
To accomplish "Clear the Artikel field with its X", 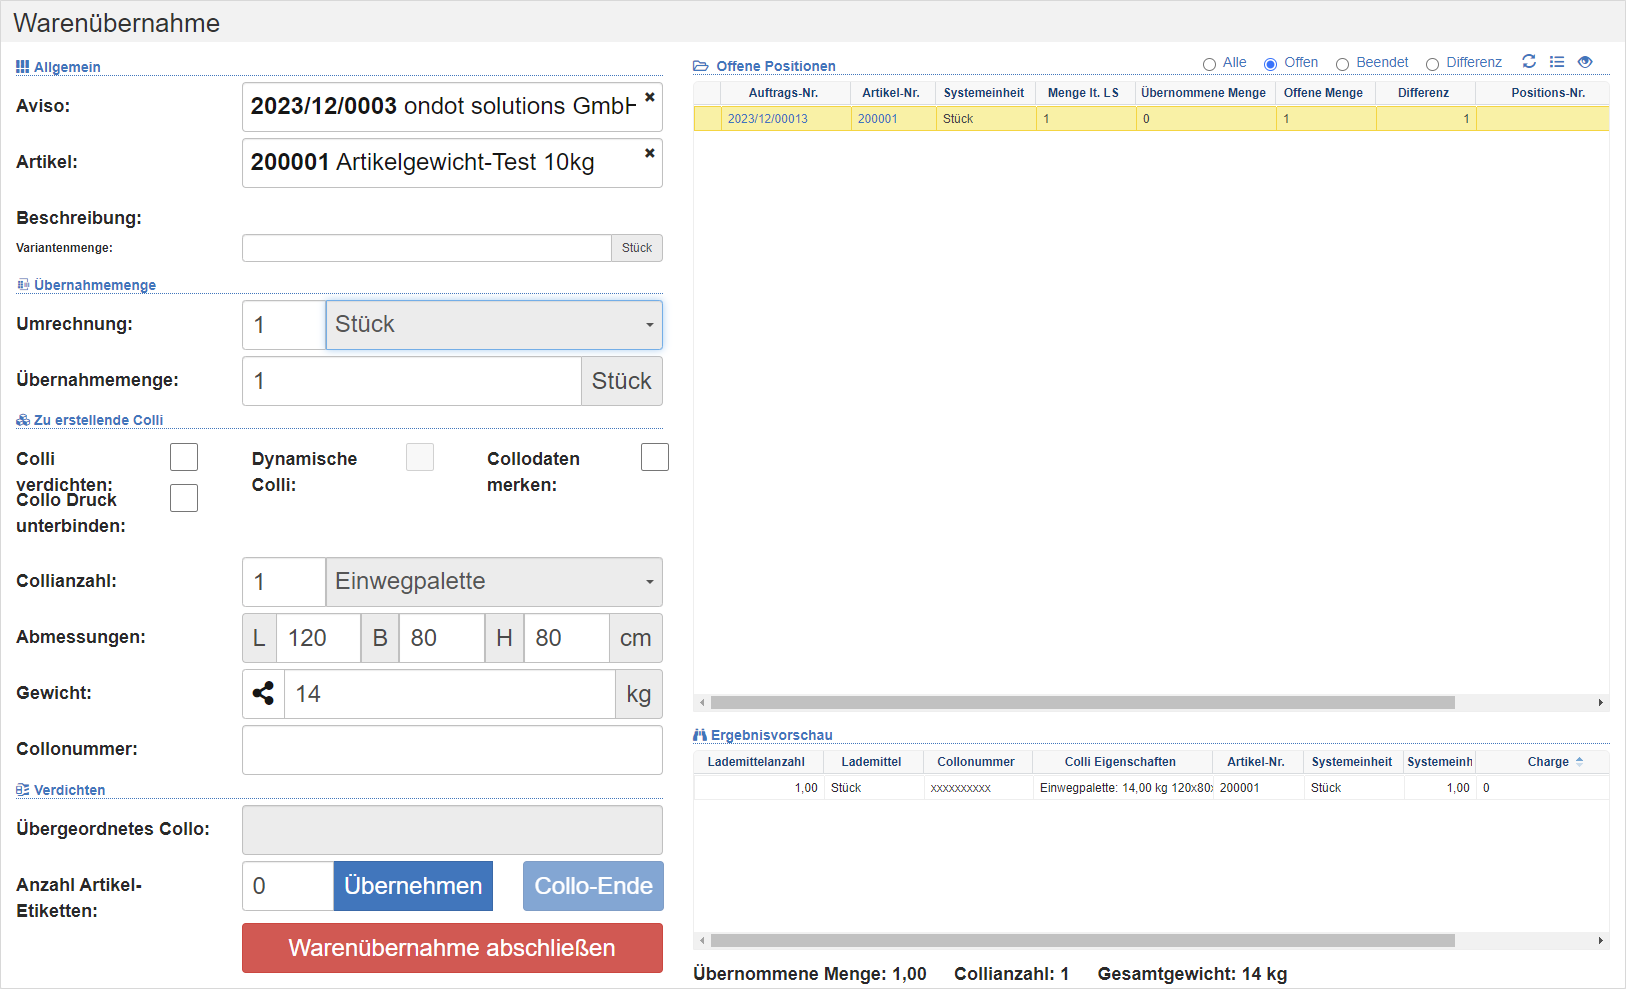I will 649,153.
